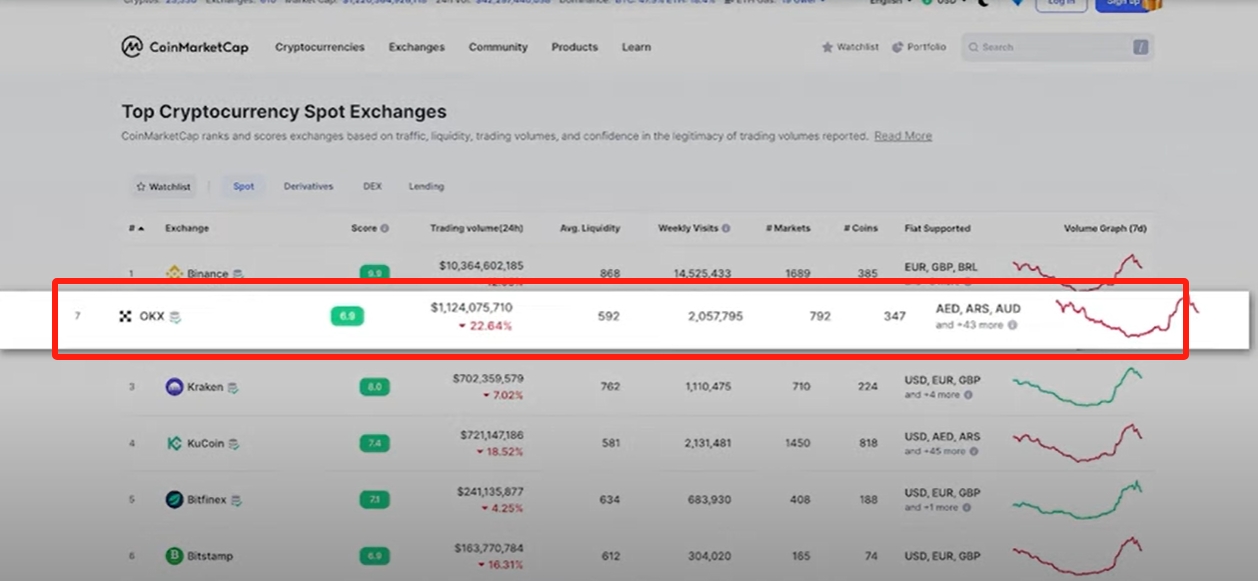The image size is (1258, 581).
Task: Click info icon beside OKX +43 more
Action: pos(1012,325)
